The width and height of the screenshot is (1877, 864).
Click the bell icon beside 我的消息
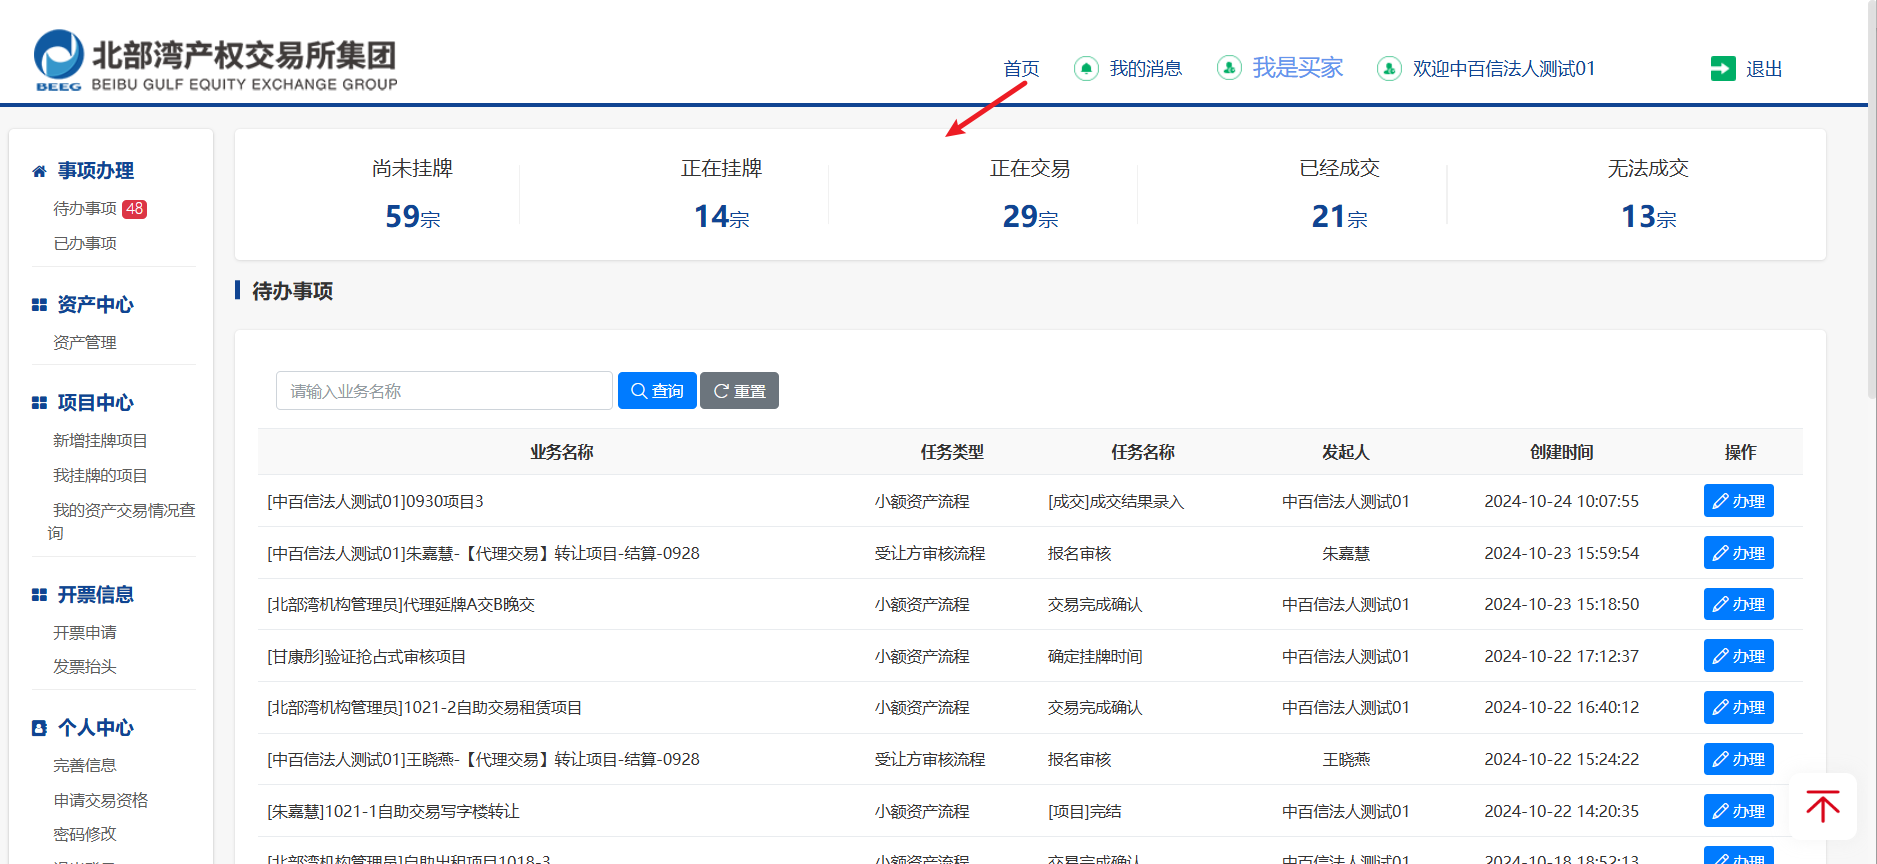pyautogui.click(x=1086, y=68)
